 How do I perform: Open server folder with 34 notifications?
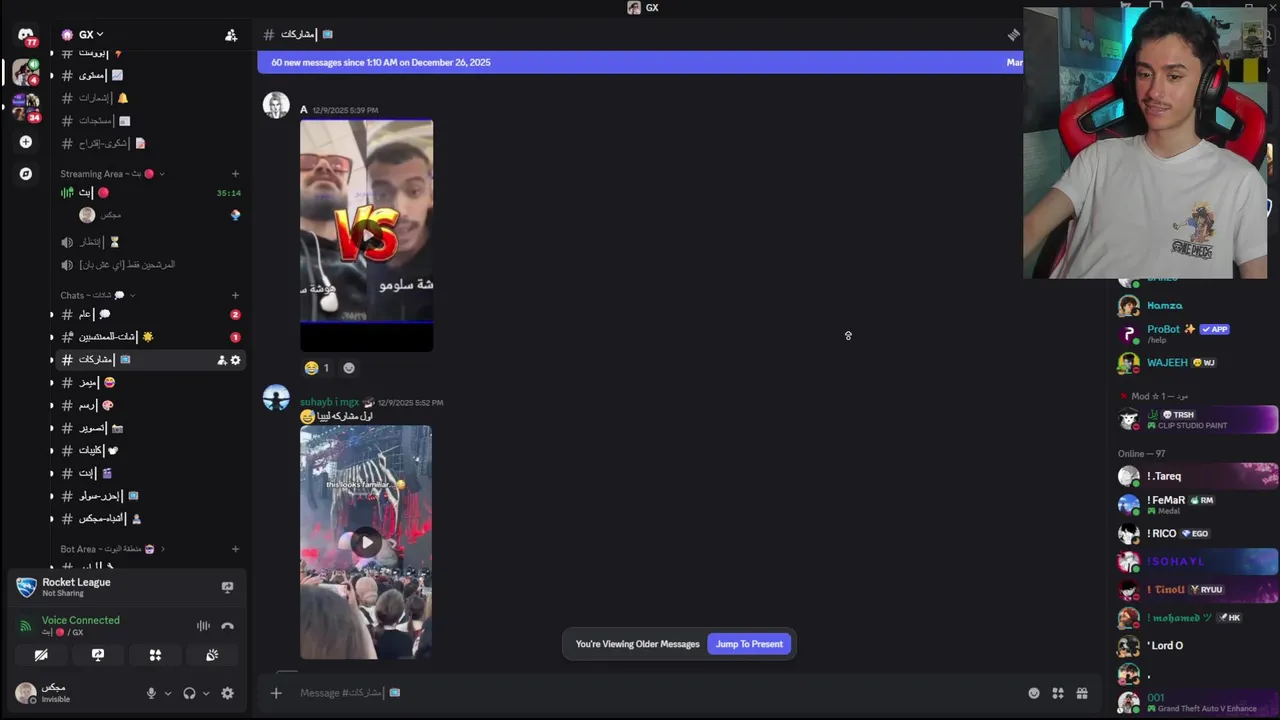click(26, 106)
